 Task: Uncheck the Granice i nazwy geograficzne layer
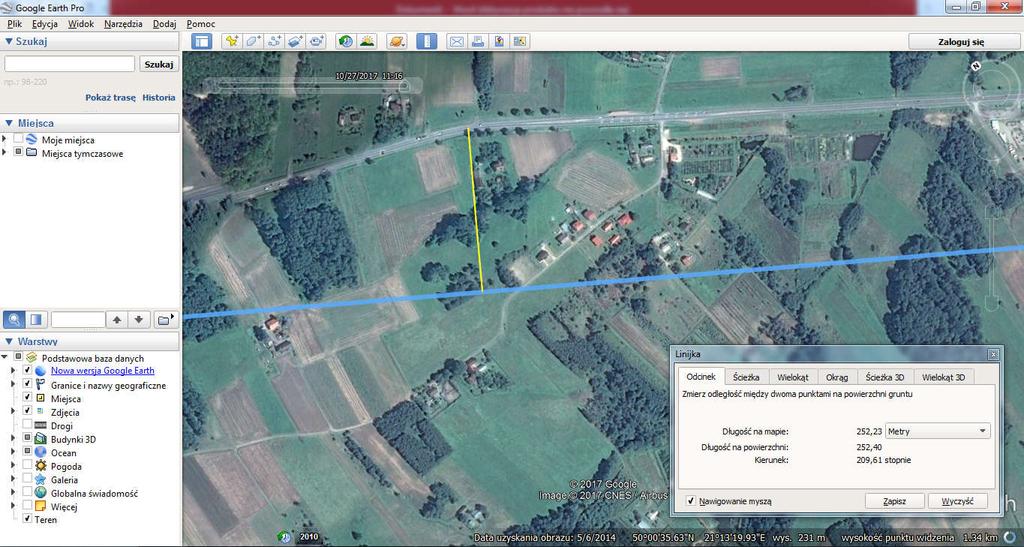pos(27,384)
